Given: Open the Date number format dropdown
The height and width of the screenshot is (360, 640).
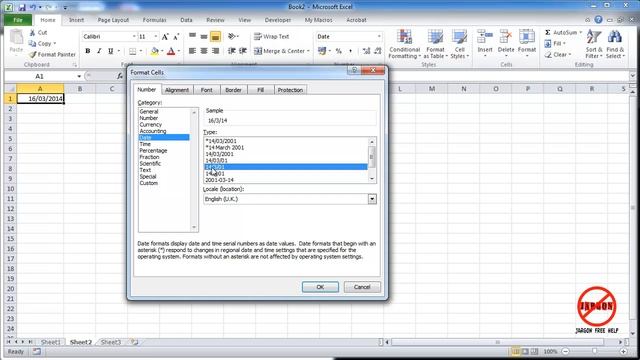Looking at the screenshot, I should tap(379, 37).
